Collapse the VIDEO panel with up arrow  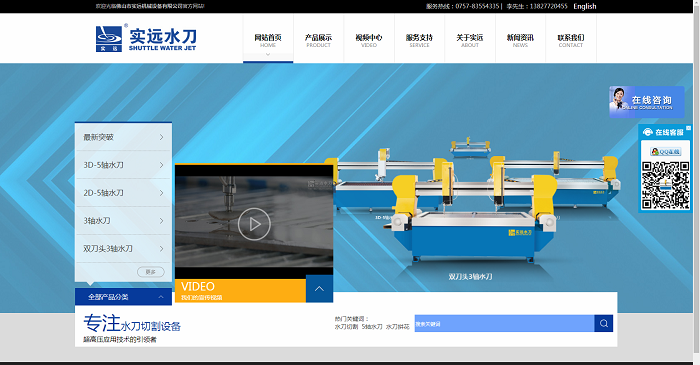click(x=319, y=289)
